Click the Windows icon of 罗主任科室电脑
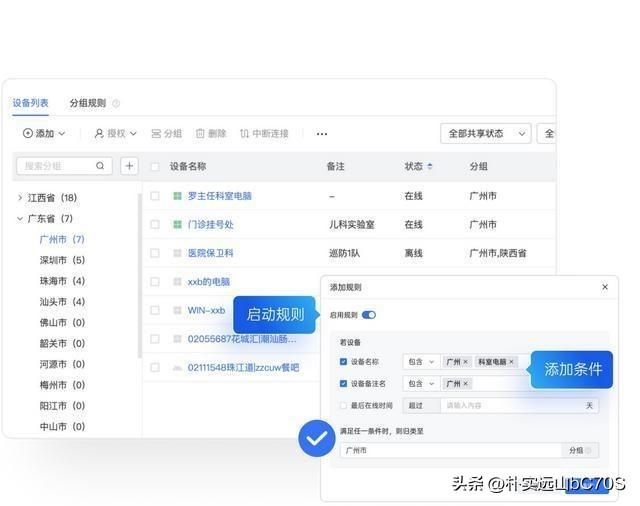 pos(177,196)
